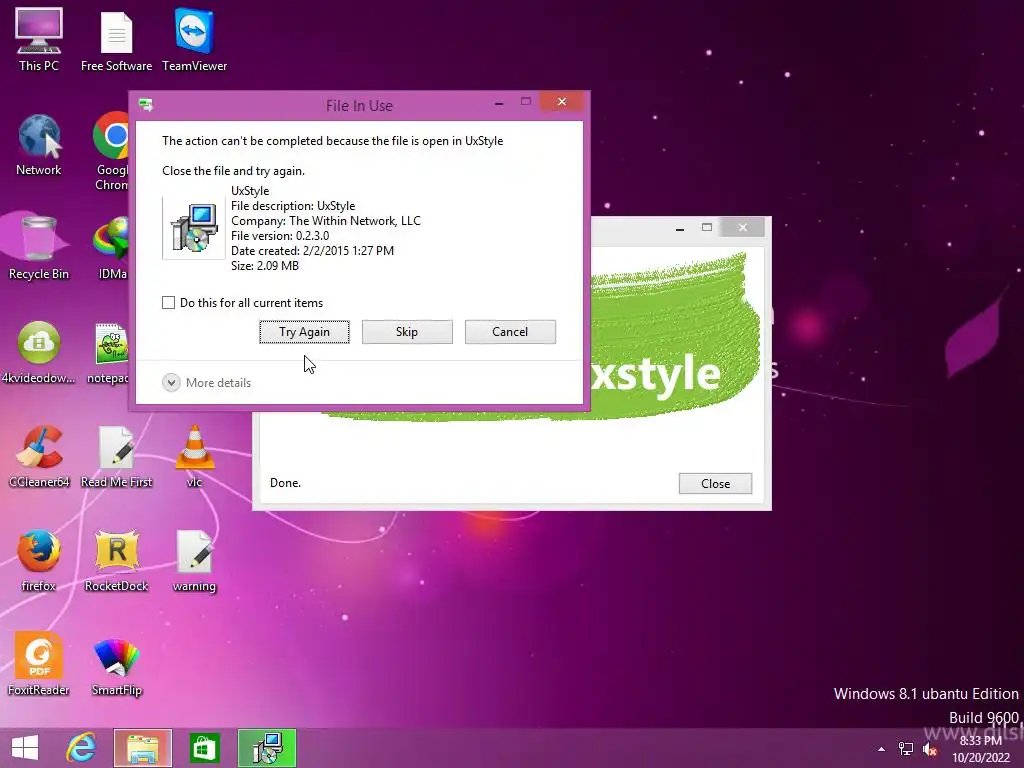Click the UxStyle file thumbnail in dialog
Image resolution: width=1024 pixels, height=768 pixels.
193,228
